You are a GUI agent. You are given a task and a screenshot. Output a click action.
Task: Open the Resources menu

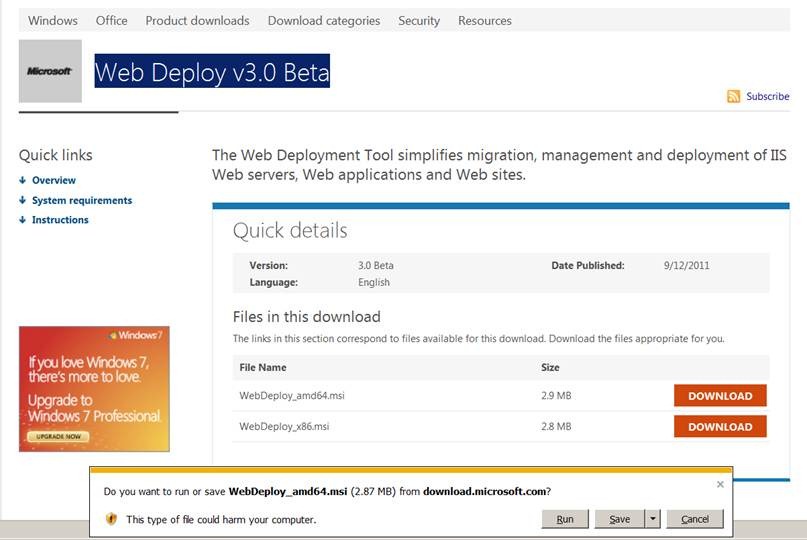pyautogui.click(x=485, y=21)
